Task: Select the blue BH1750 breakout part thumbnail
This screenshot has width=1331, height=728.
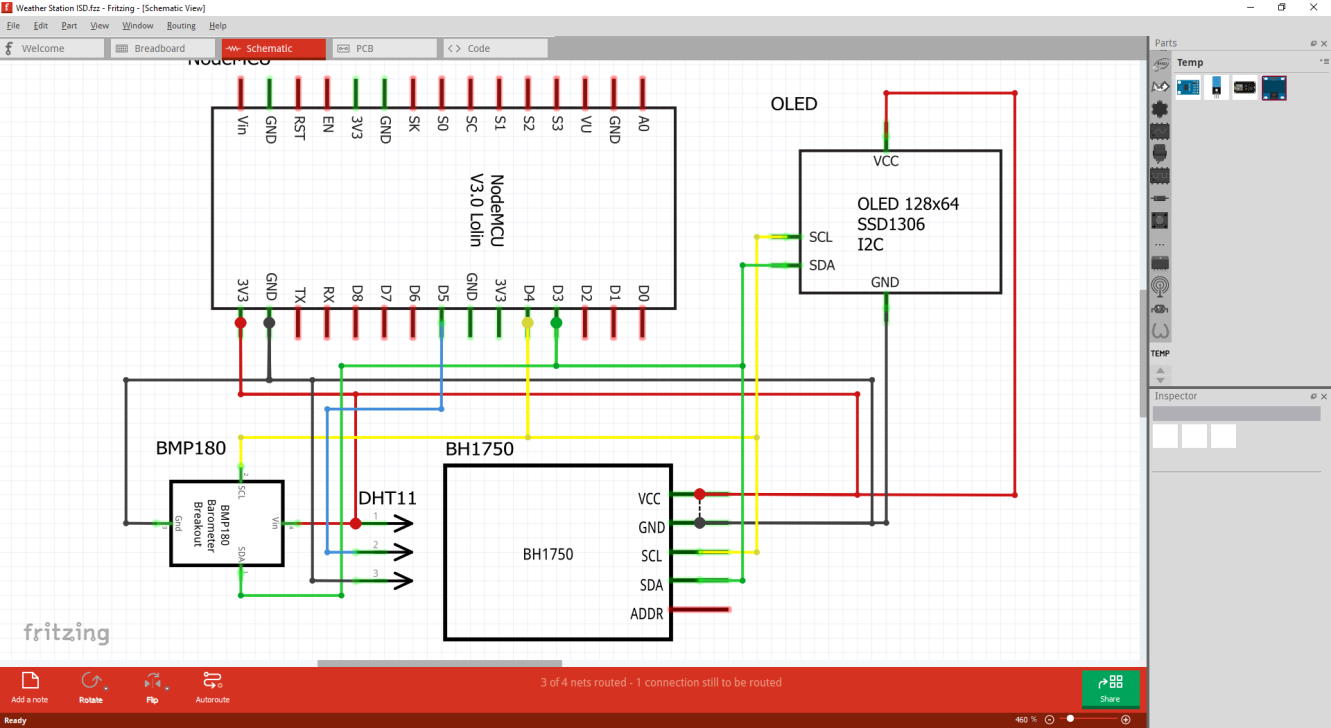Action: tap(1188, 88)
